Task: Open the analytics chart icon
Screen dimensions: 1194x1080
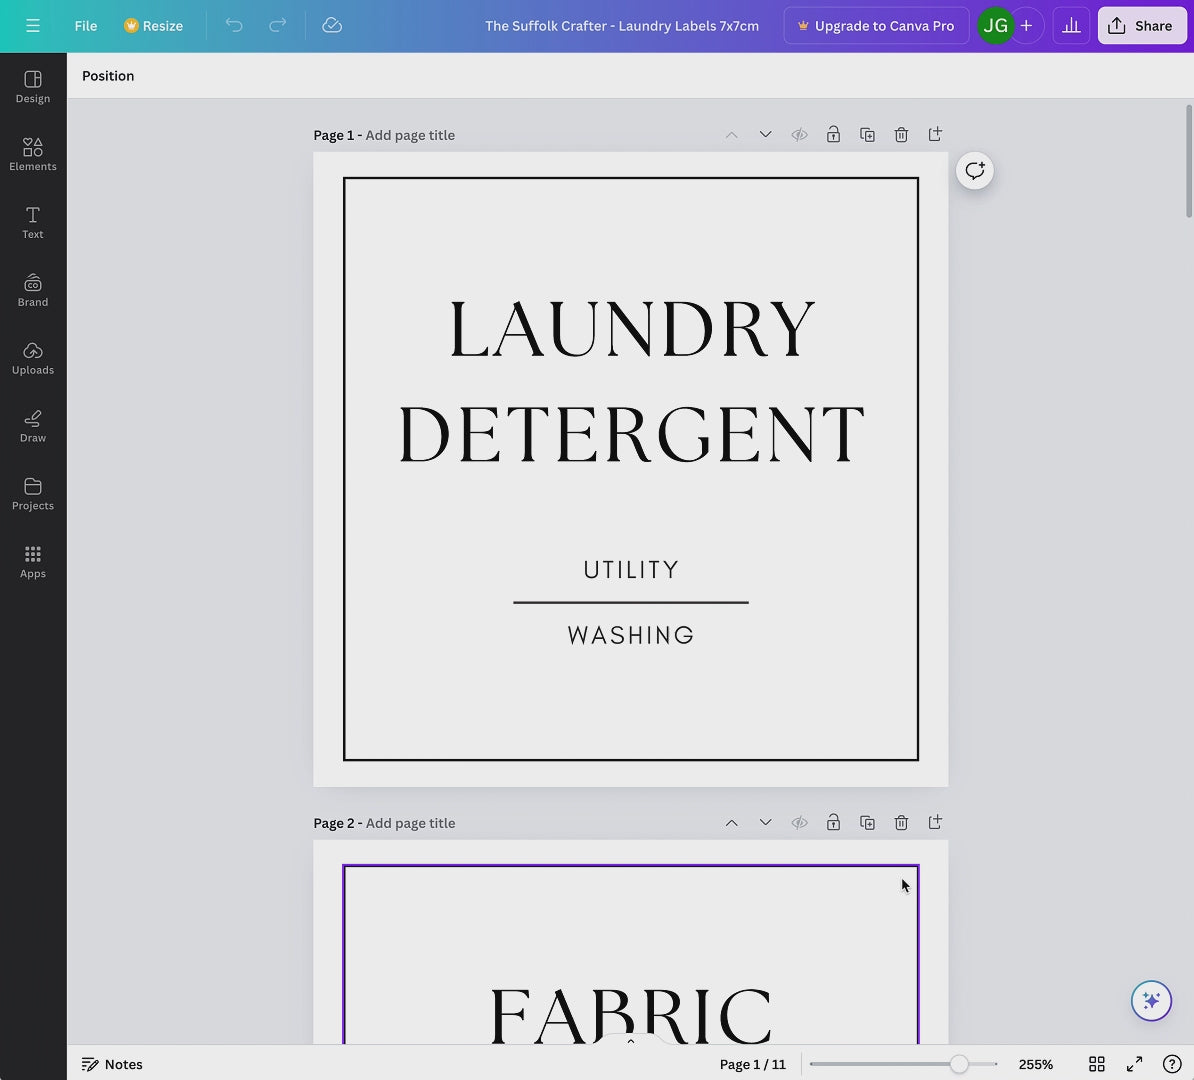Action: (x=1071, y=26)
